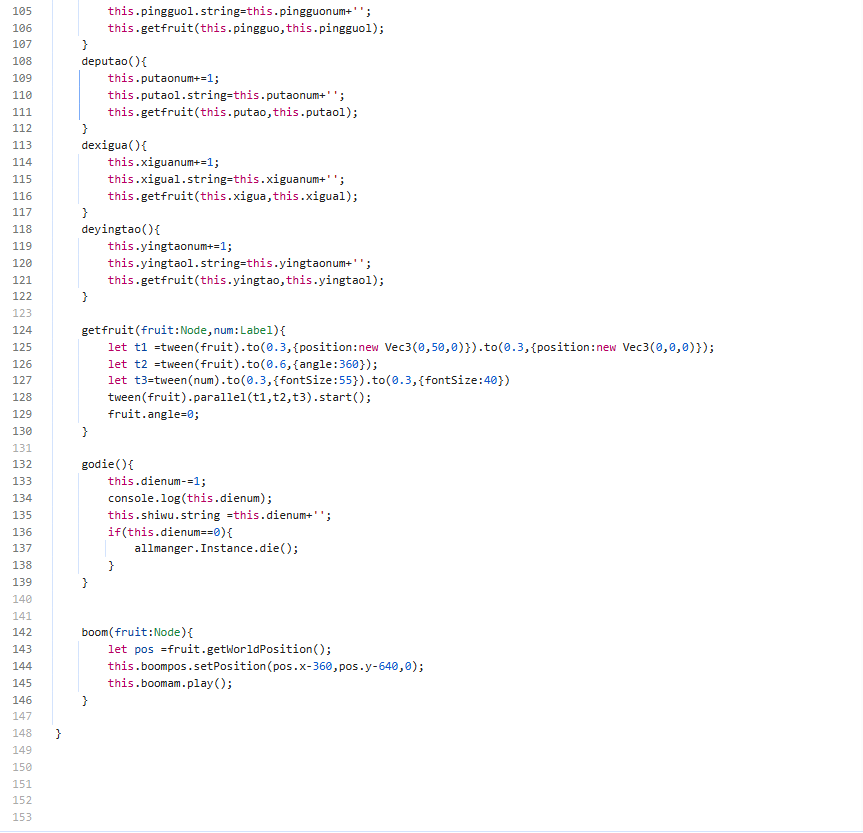Click line number 148 in the gutter
Viewport: 863px width, 833px height.
coord(22,733)
